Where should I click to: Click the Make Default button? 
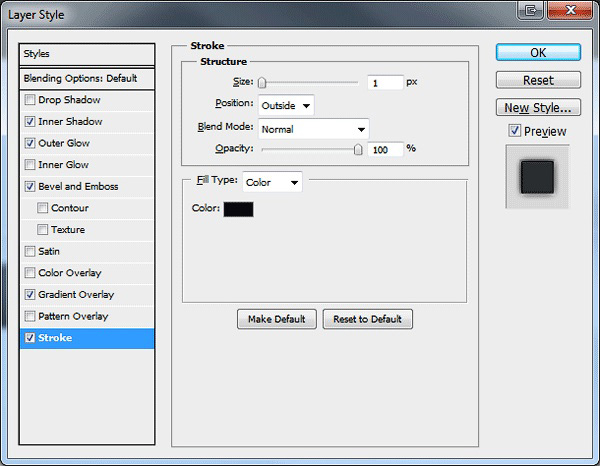[277, 319]
